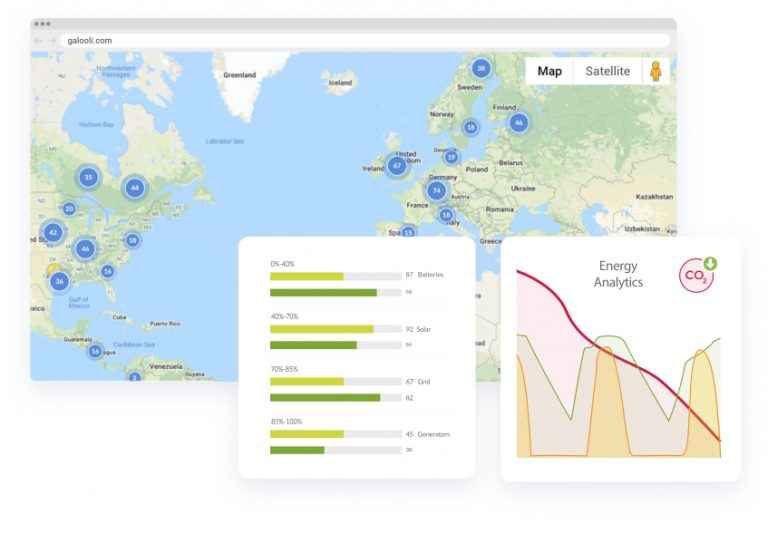The height and width of the screenshot is (534, 768).
Task: Click the Solar light-green progress bar
Action: (x=322, y=329)
